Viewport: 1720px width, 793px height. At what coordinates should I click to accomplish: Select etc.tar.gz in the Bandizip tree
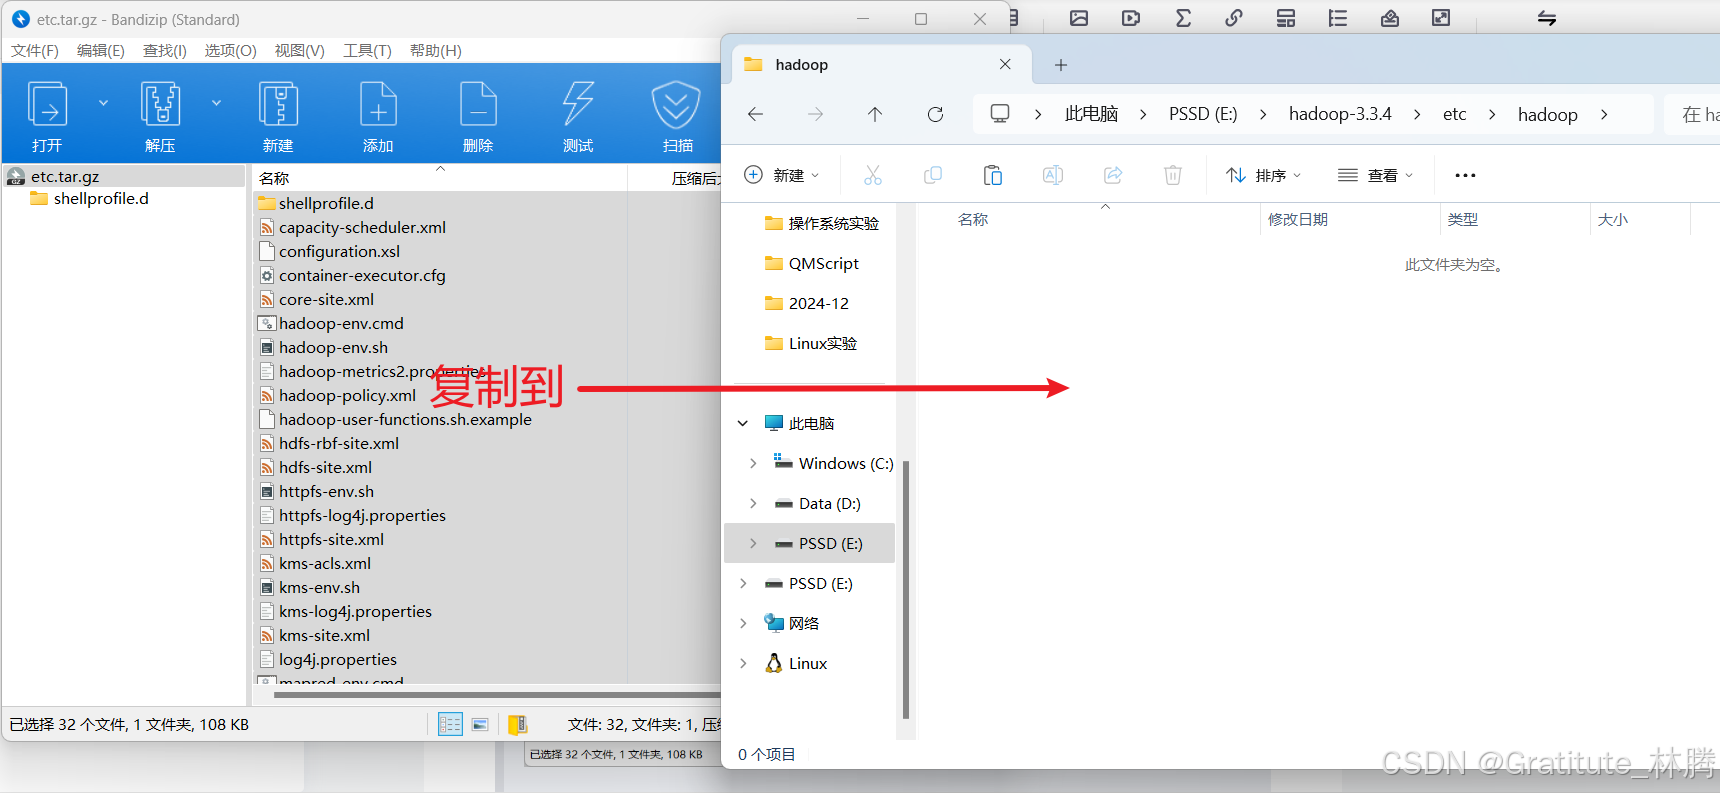(x=65, y=177)
